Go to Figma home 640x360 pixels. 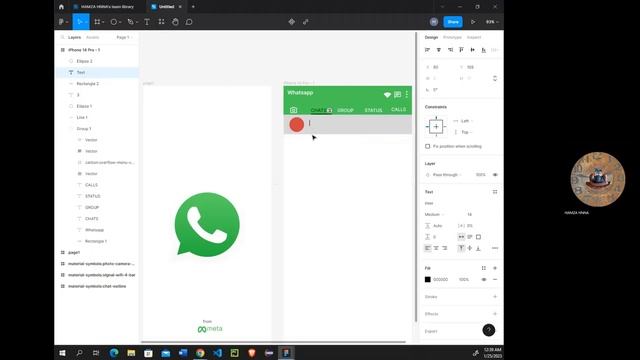(x=61, y=7)
